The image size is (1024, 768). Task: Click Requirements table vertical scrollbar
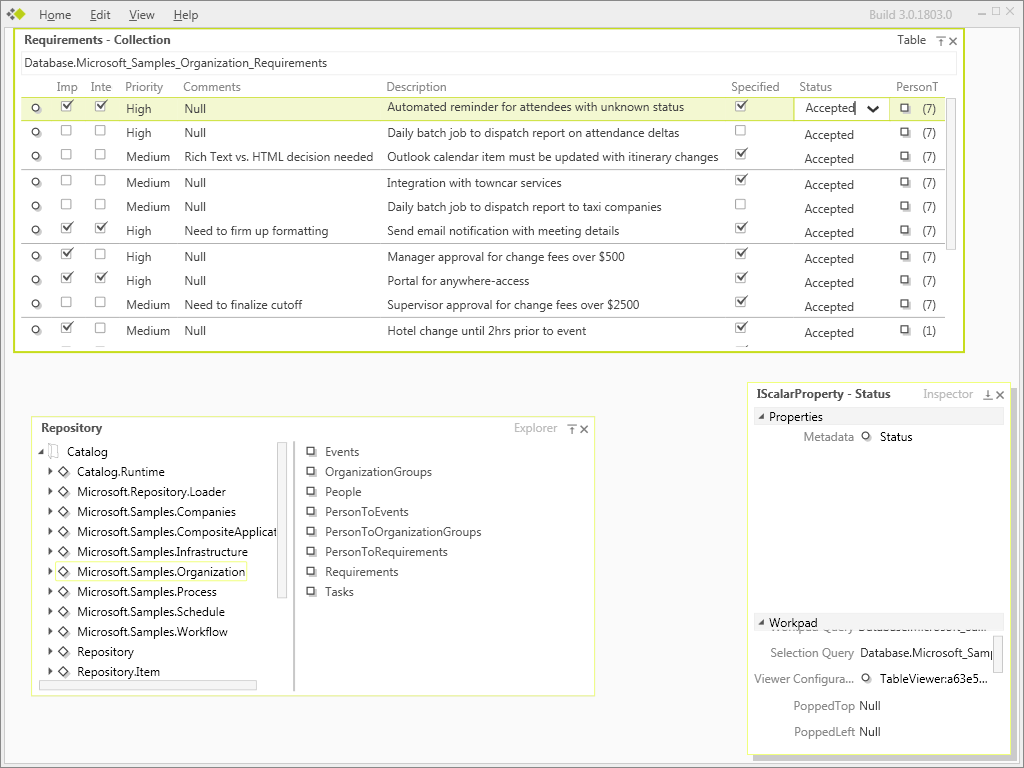coord(951,174)
